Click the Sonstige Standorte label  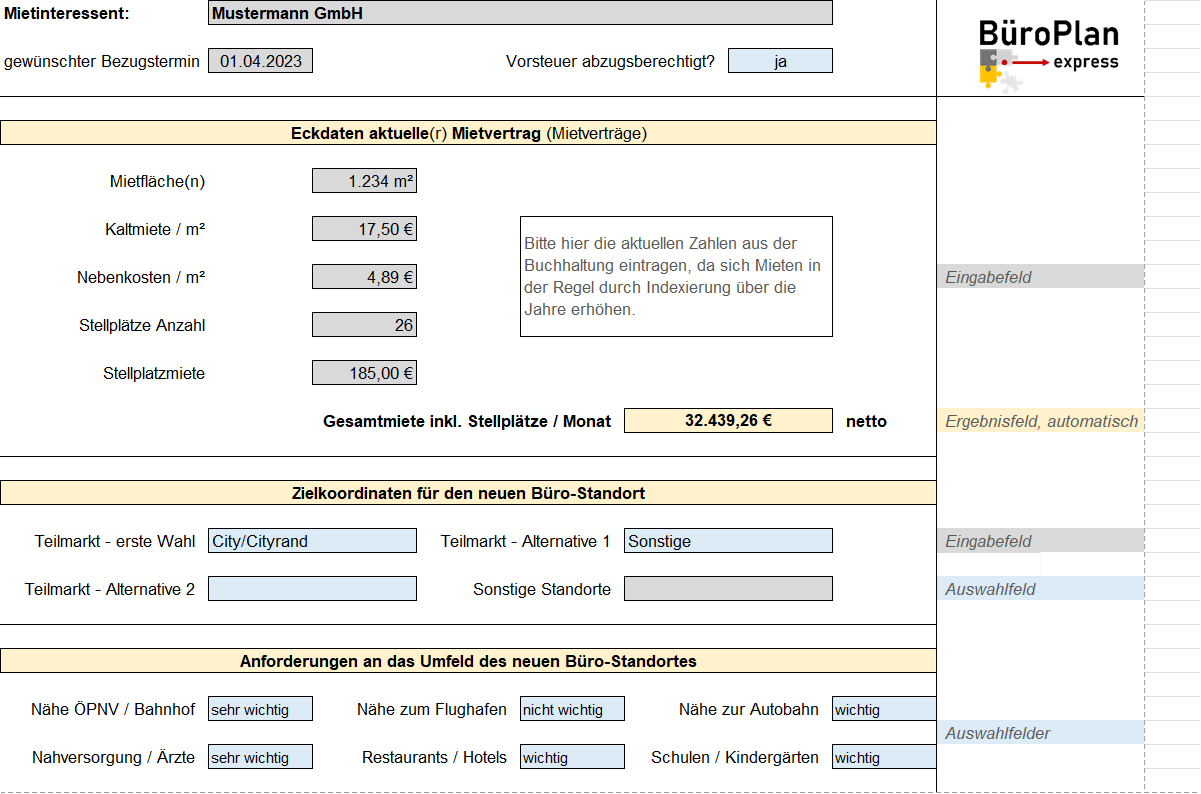click(542, 589)
